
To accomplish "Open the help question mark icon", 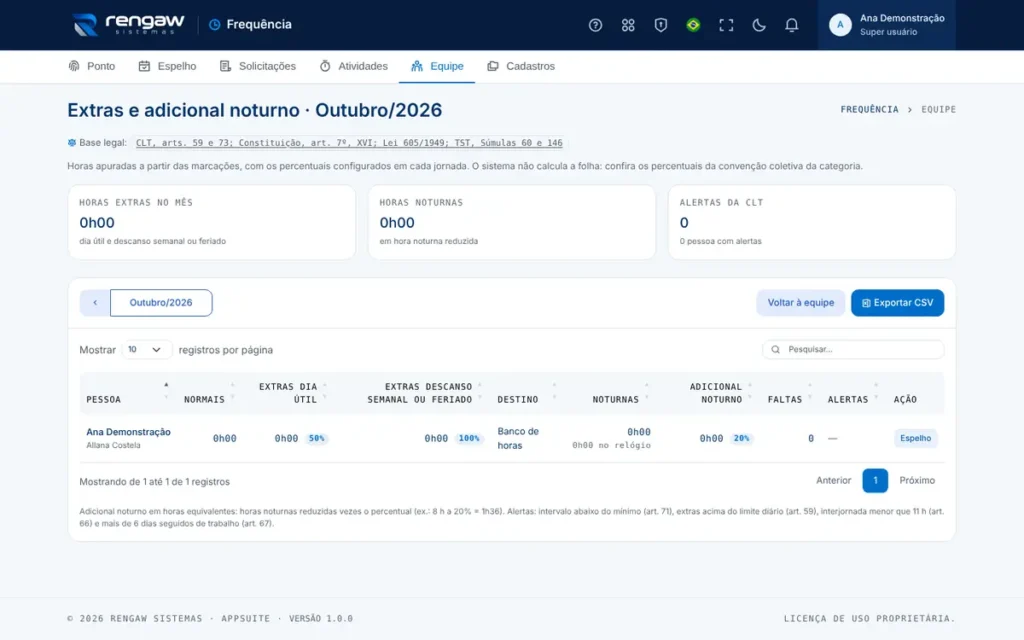I will coord(595,25).
